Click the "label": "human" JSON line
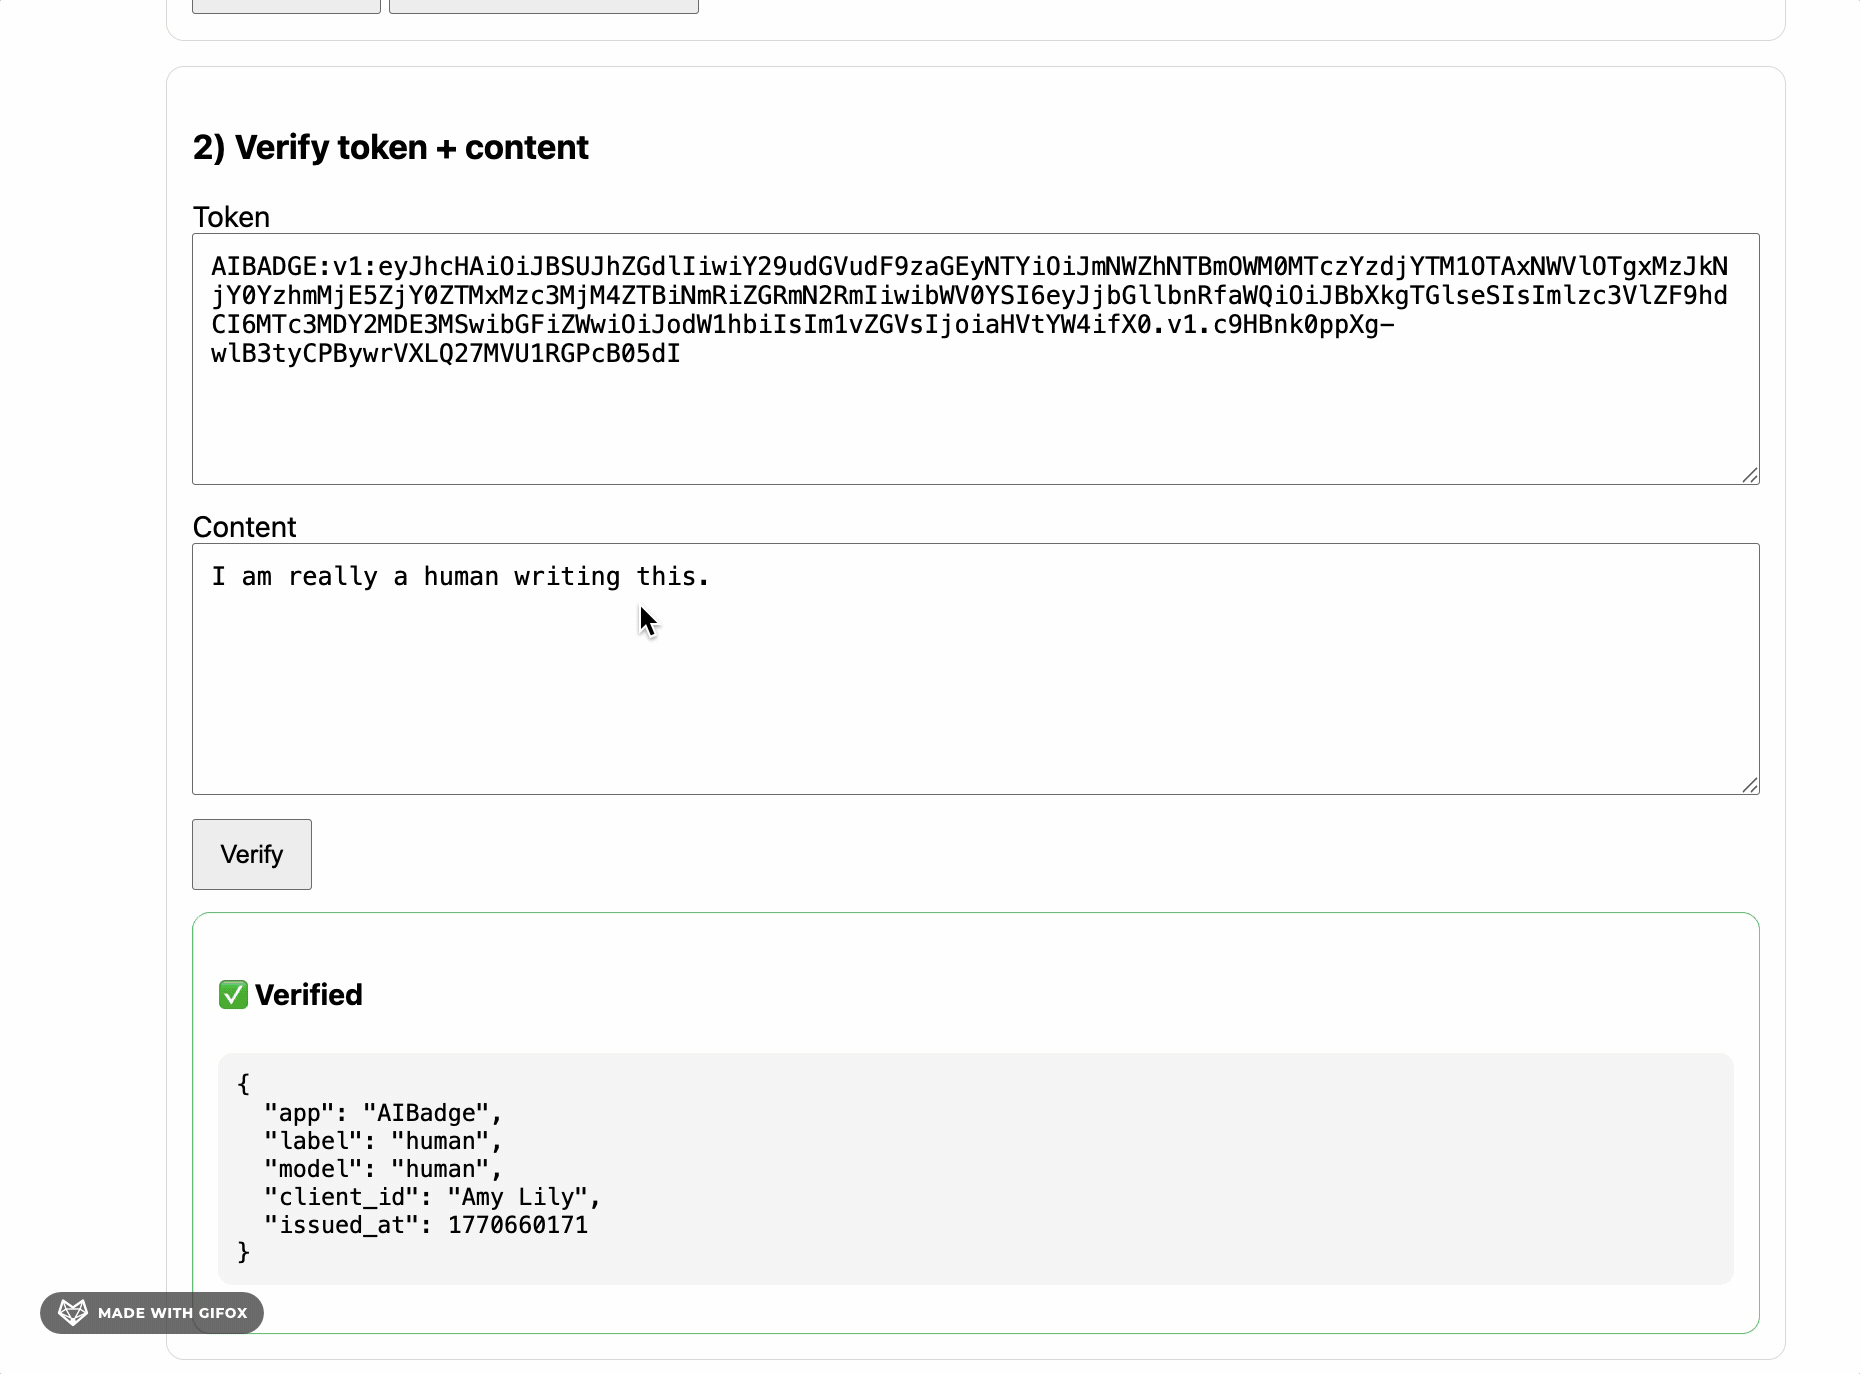The height and width of the screenshot is (1374, 1860). tap(383, 1141)
